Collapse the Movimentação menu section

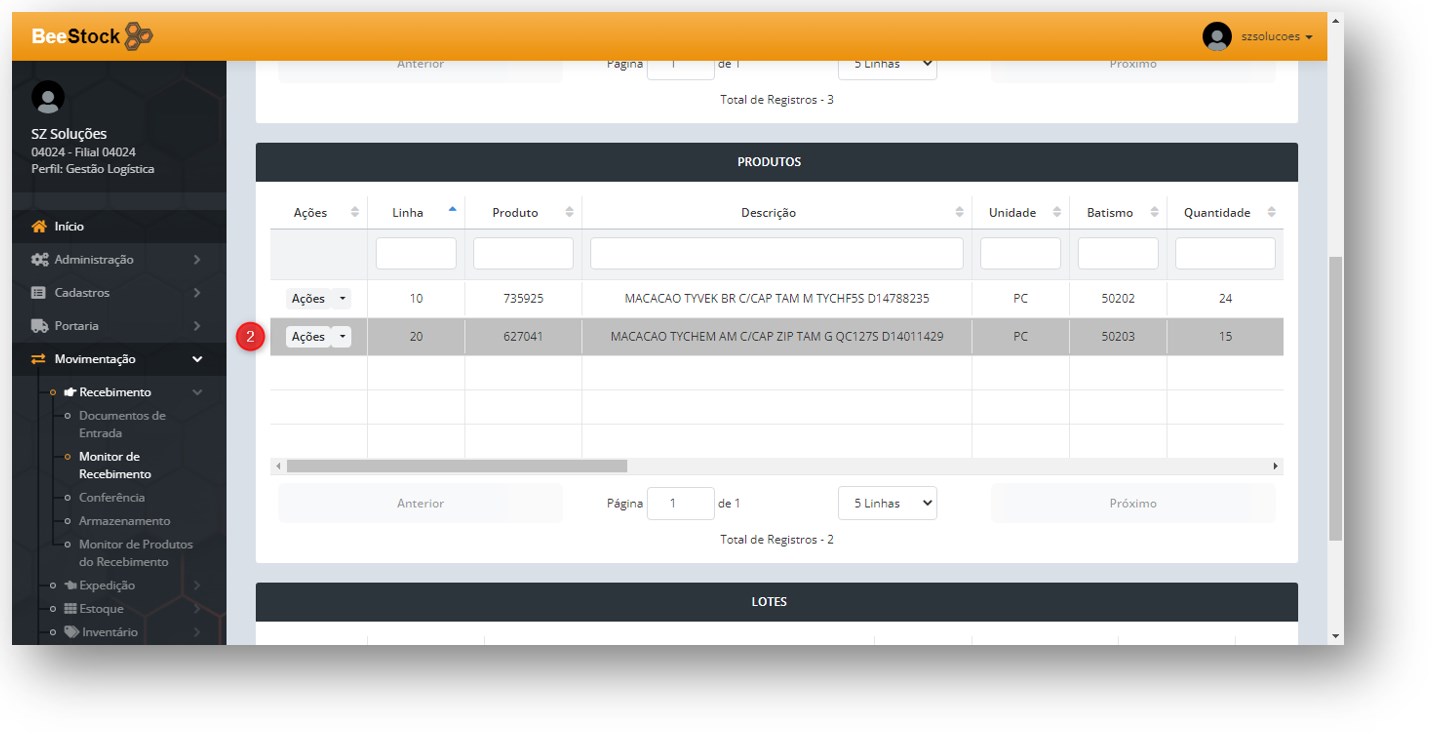tap(197, 359)
